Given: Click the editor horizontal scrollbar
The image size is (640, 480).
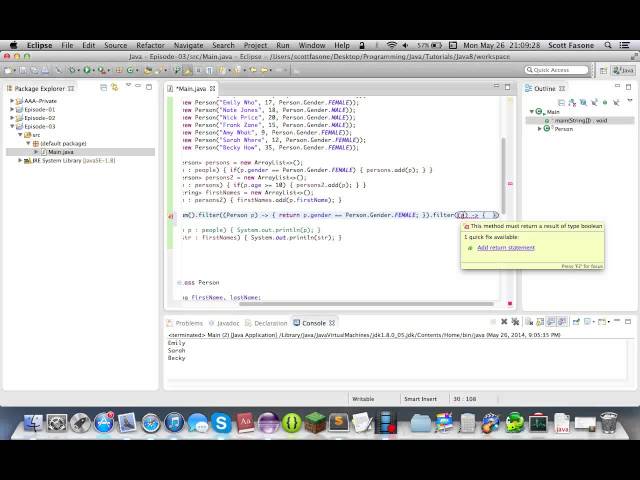Looking at the screenshot, I should pos(366,304).
